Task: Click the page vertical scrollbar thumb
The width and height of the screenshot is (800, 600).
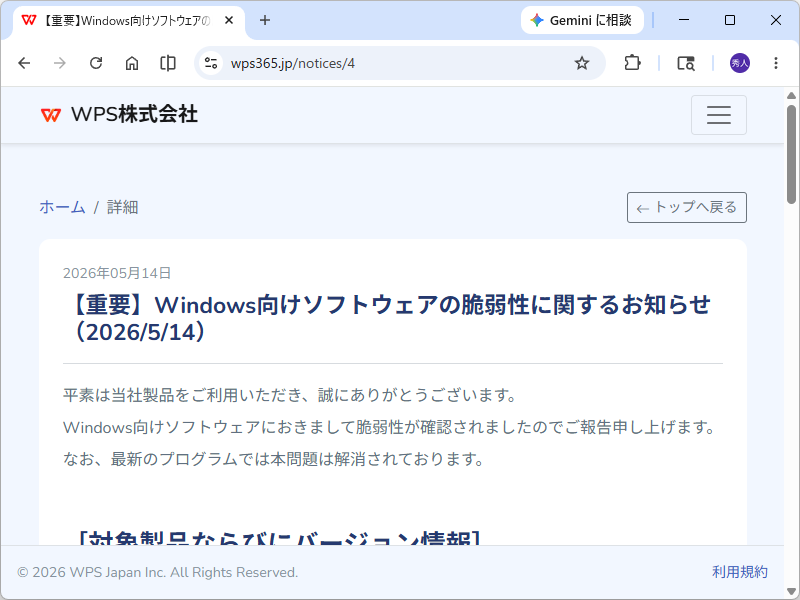Action: 791,155
